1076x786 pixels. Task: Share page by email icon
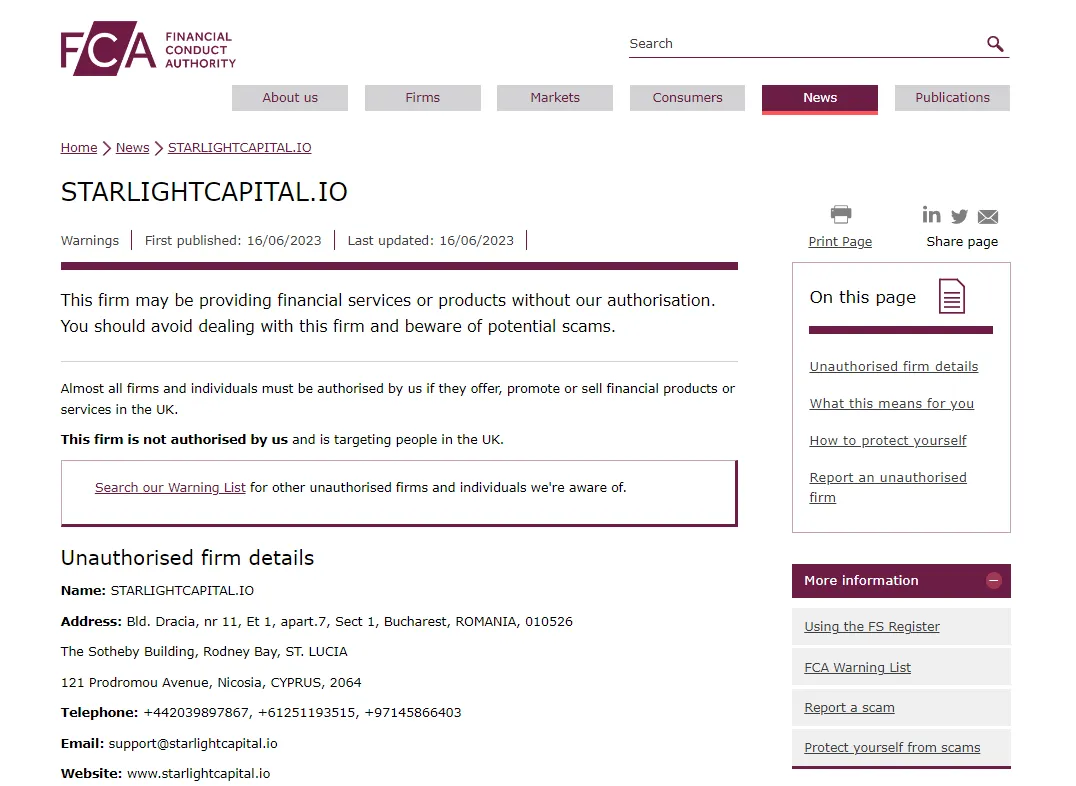(x=987, y=217)
